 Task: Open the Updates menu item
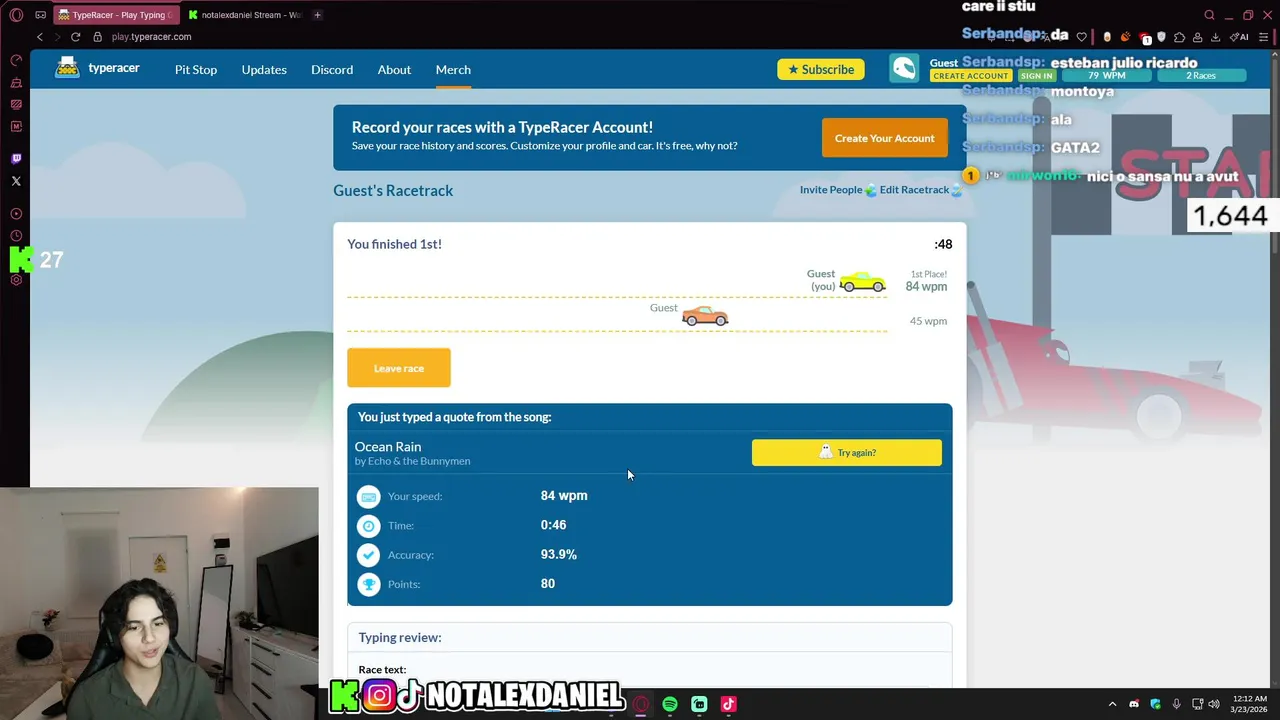264,69
